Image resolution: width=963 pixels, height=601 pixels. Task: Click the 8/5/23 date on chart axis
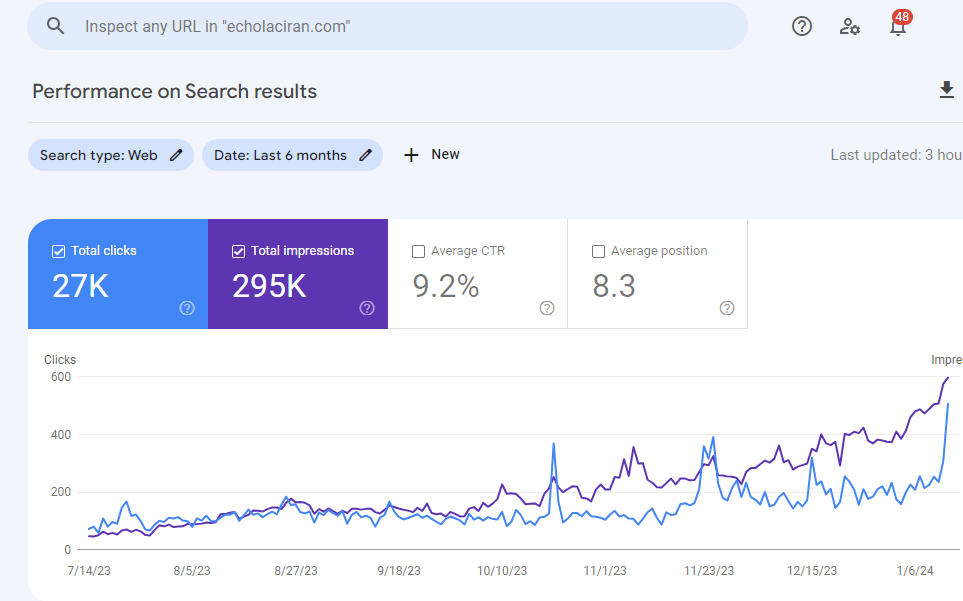[192, 571]
